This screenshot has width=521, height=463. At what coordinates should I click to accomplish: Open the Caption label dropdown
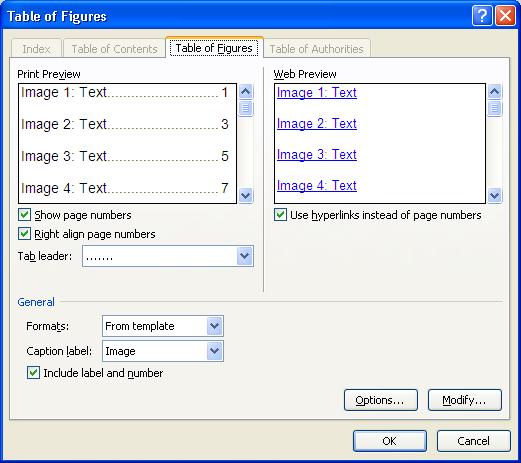click(215, 351)
